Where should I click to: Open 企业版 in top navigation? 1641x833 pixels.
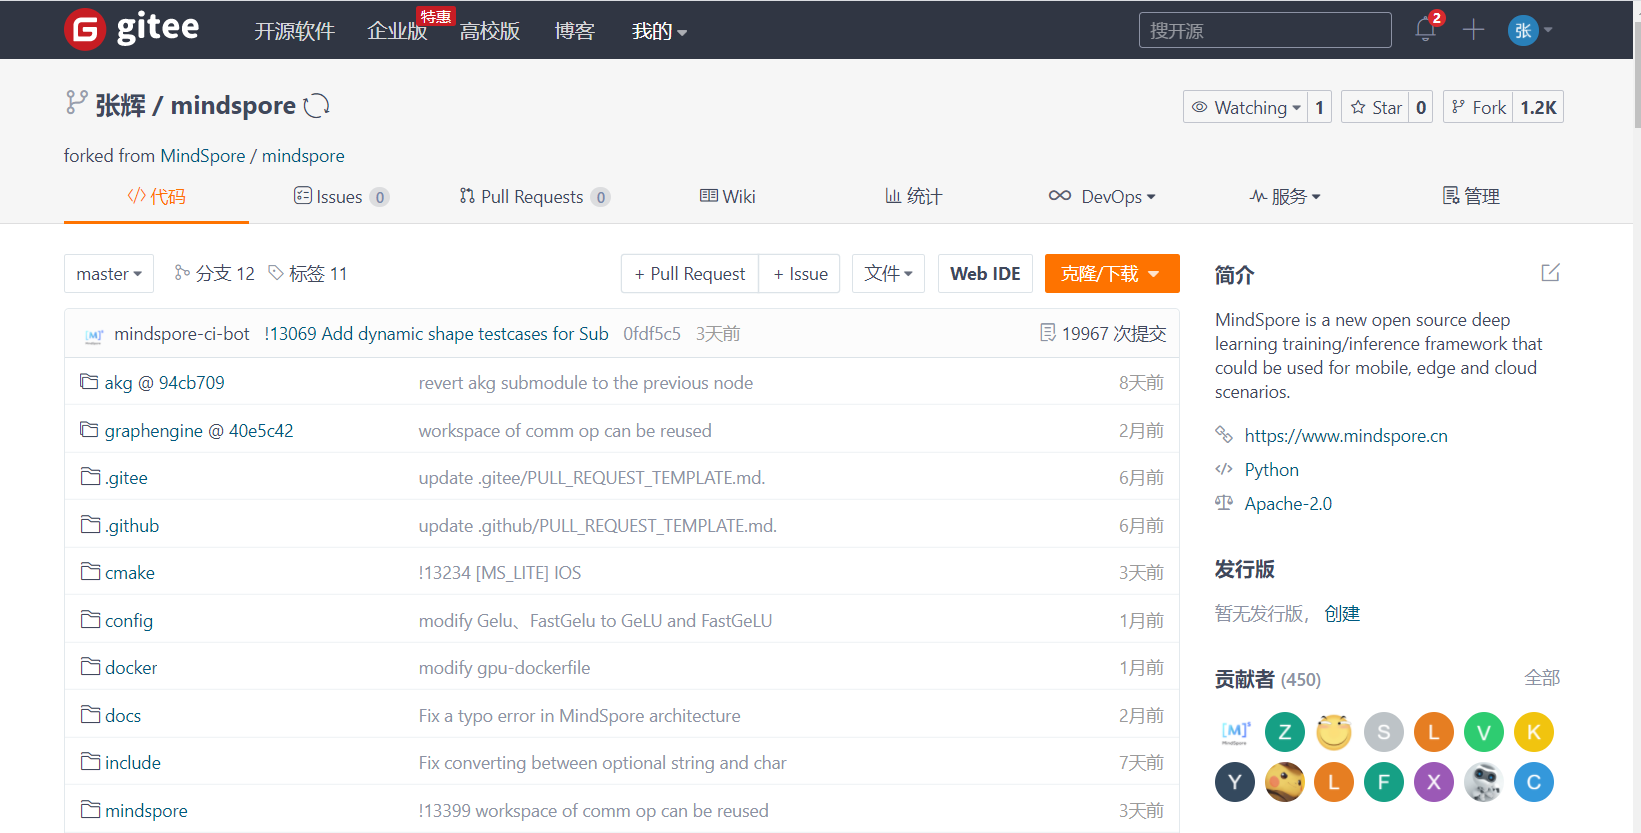click(397, 32)
